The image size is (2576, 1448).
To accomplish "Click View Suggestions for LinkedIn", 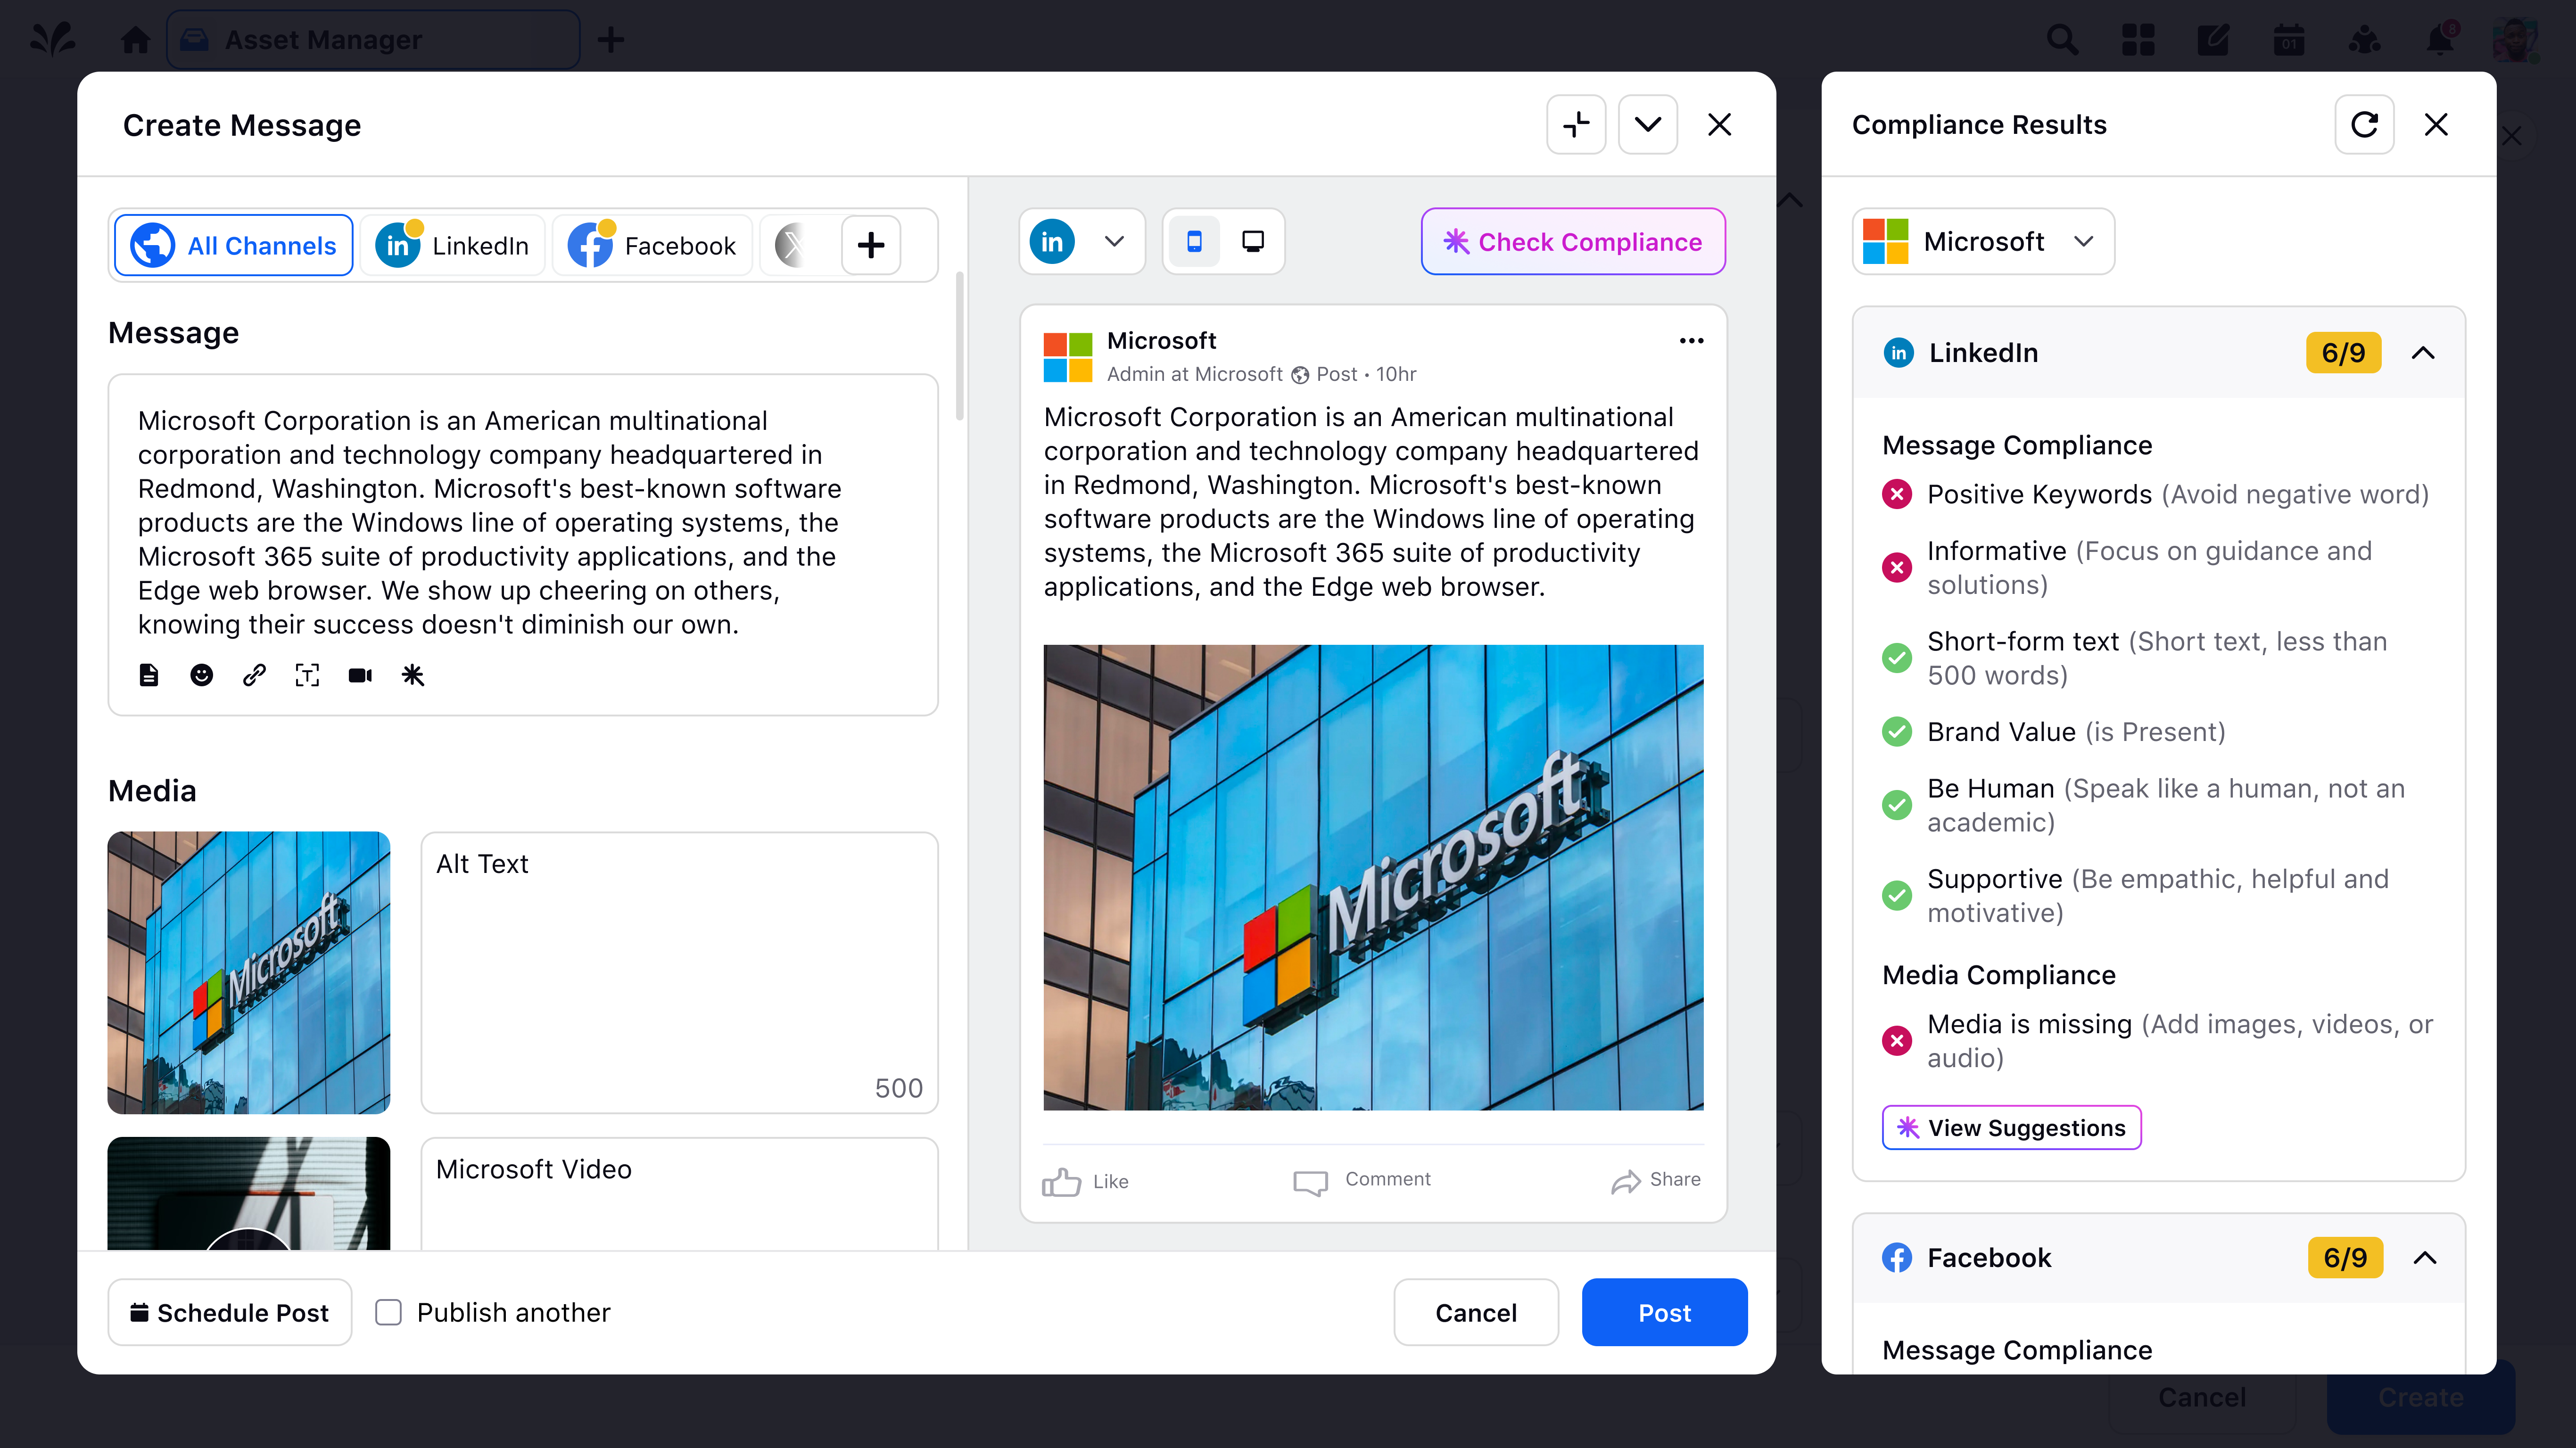I will [x=2011, y=1127].
